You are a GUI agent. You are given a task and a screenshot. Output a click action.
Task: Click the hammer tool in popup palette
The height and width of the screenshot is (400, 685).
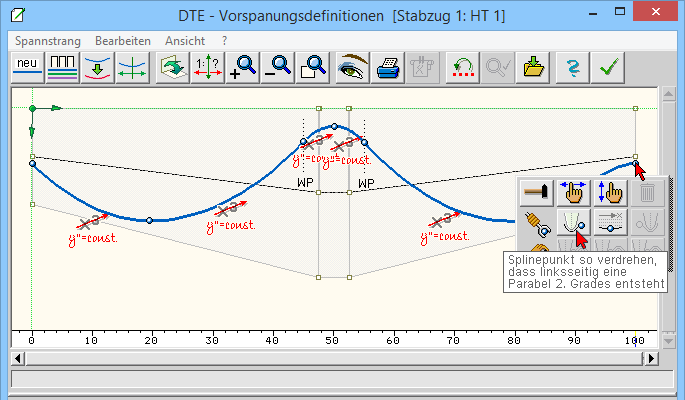point(538,193)
